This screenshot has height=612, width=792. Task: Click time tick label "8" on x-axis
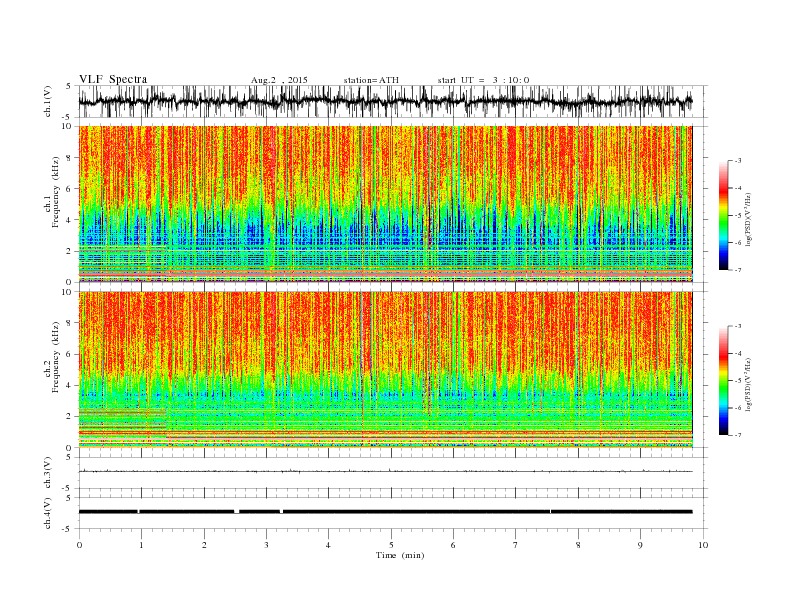click(578, 545)
